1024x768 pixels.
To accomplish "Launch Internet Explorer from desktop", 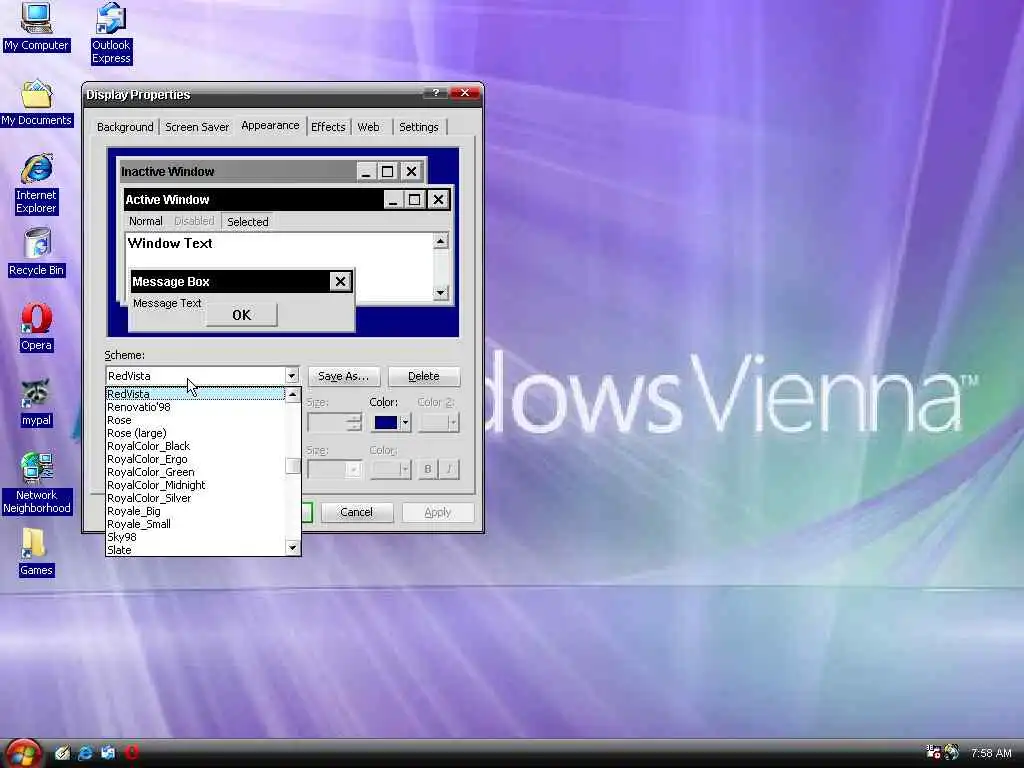I will (x=37, y=184).
